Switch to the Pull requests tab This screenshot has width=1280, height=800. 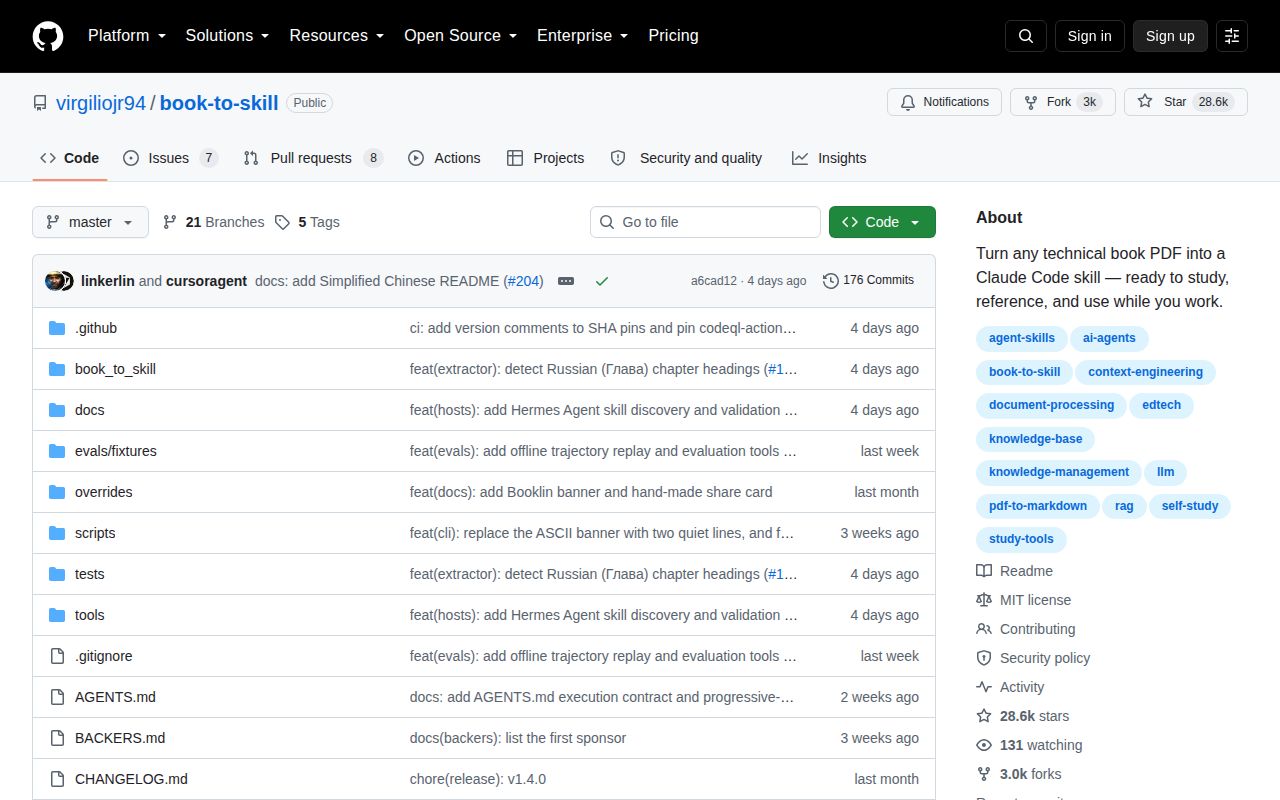[x=313, y=158]
